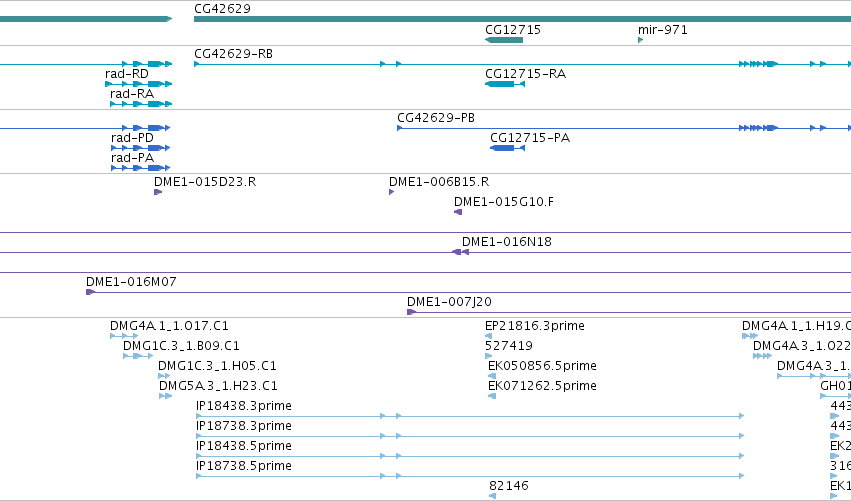This screenshot has width=851, height=501.
Task: Click the DME1-015G10.F marker arrow
Action: pyautogui.click(x=458, y=212)
